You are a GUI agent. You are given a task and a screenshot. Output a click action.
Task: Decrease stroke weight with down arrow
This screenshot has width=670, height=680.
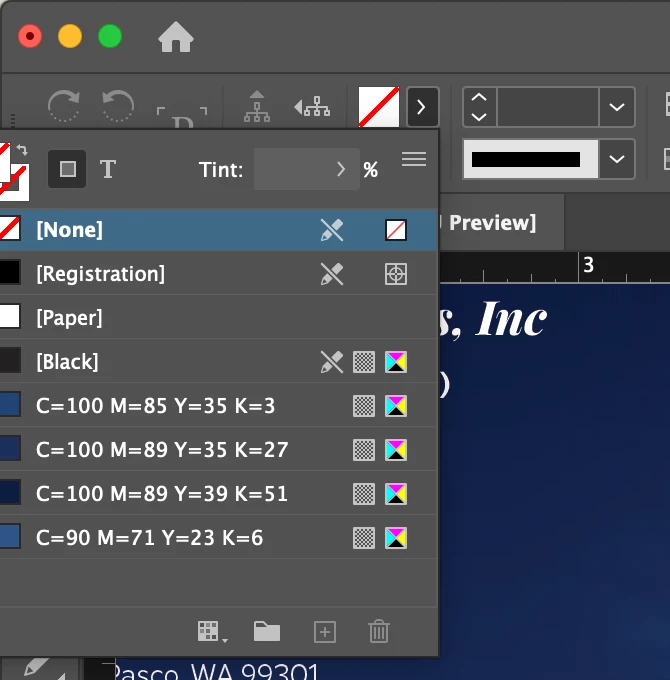point(479,117)
